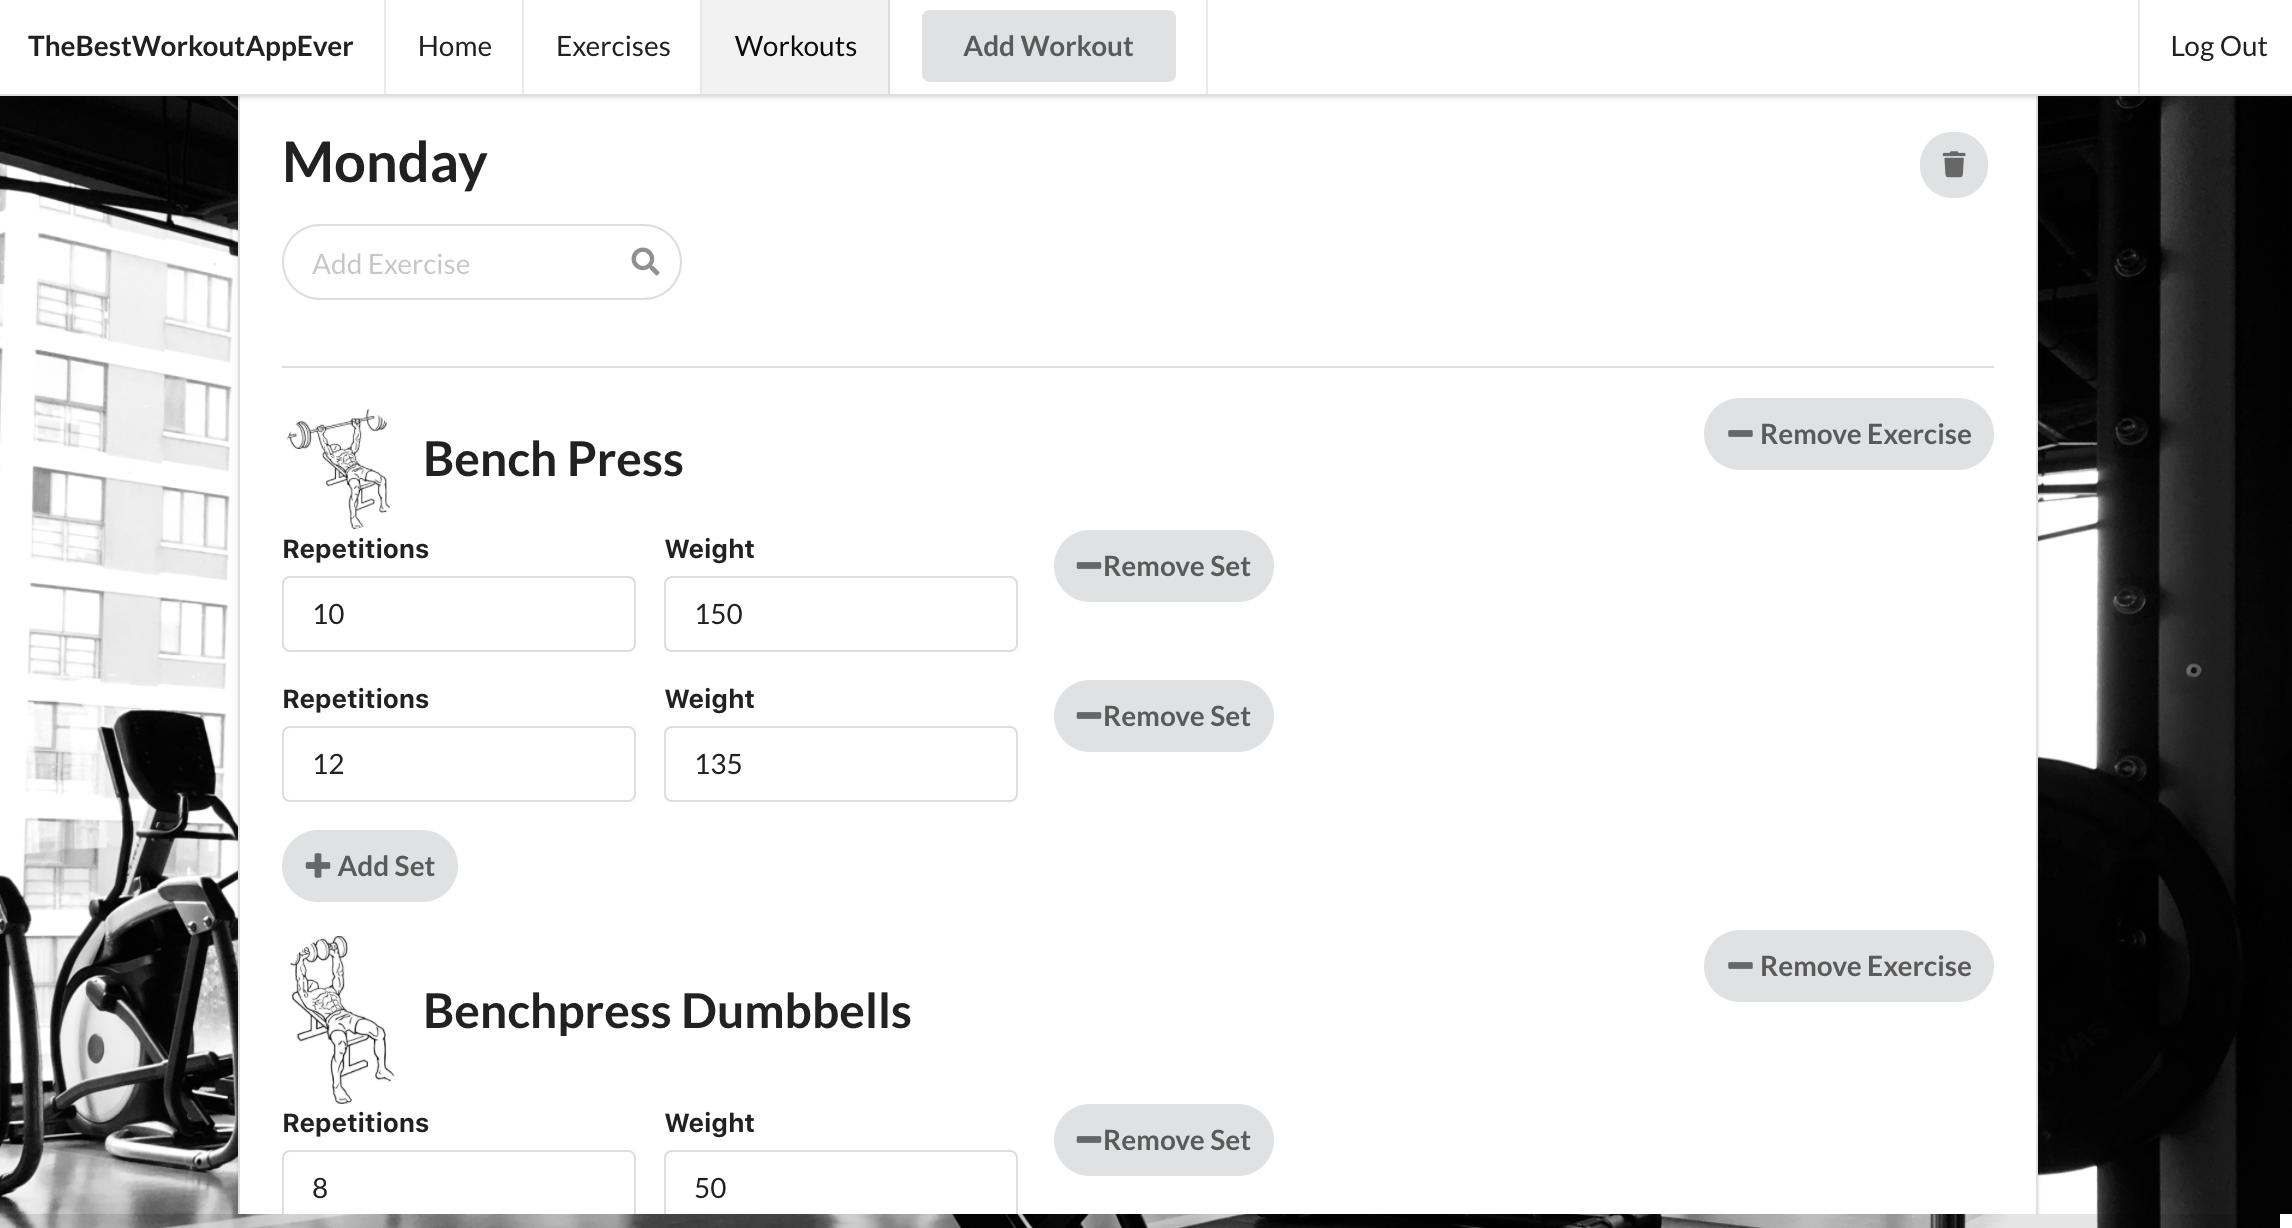Switch to the Exercises page
Viewport: 2292px width, 1228px height.
612,46
